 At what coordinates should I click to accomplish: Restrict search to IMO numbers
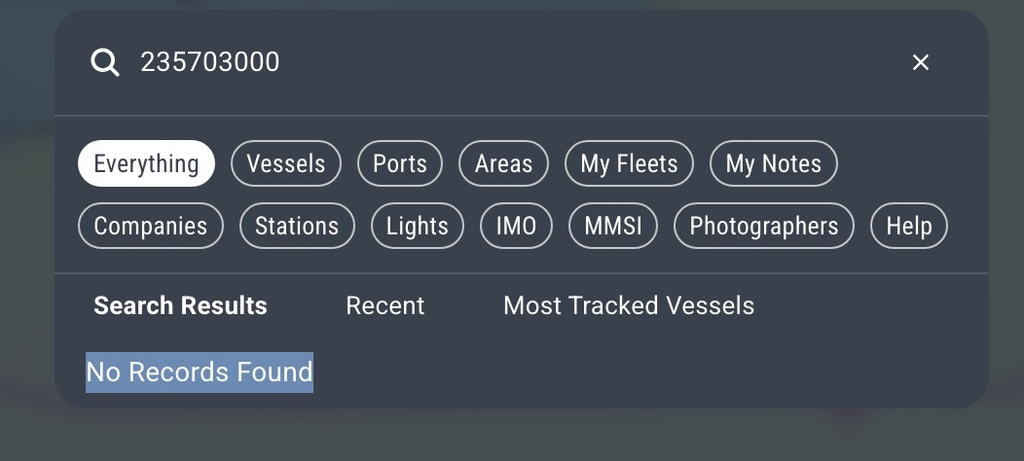point(516,226)
